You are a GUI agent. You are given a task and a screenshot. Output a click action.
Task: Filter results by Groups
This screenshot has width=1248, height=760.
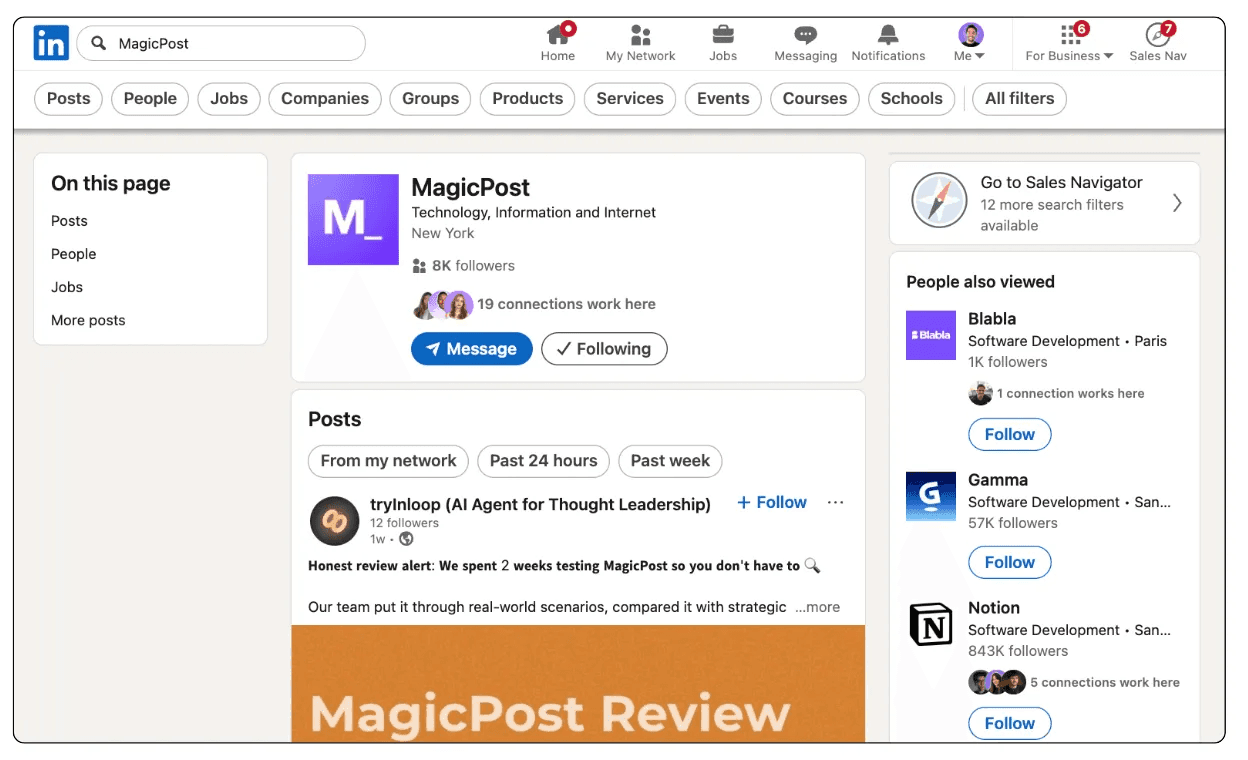(430, 99)
